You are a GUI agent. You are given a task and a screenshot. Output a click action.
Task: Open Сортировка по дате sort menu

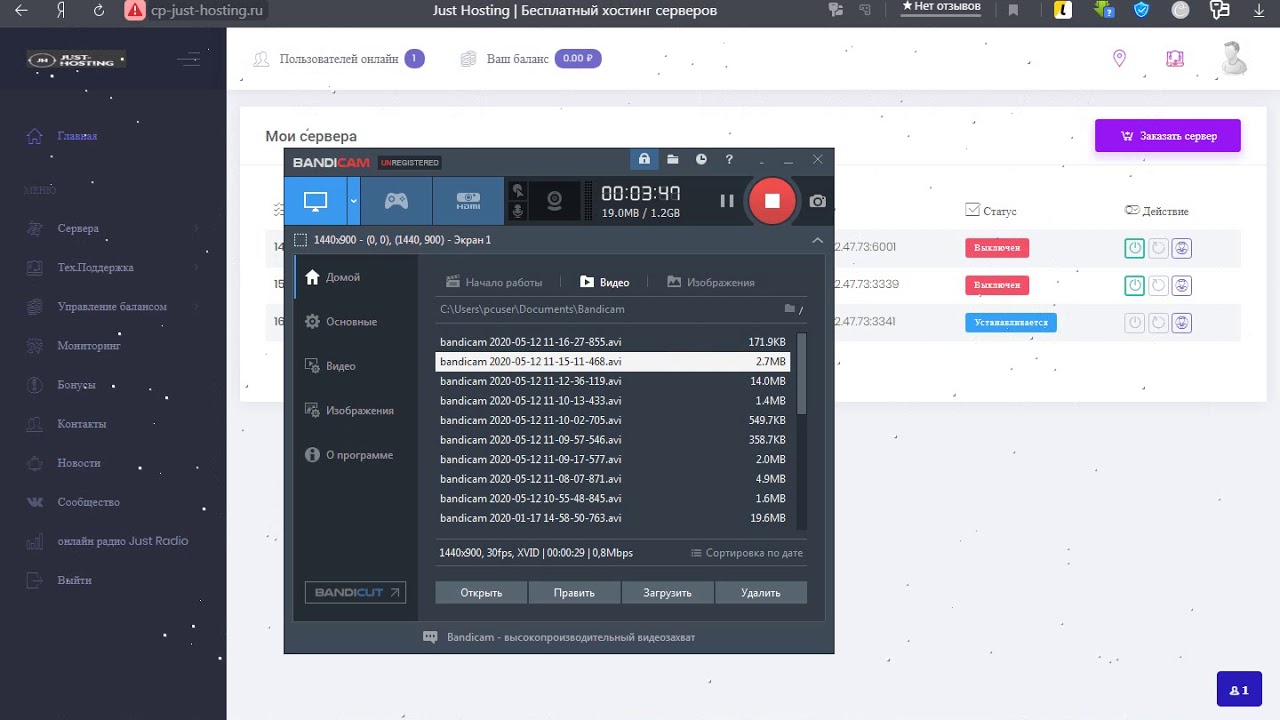(x=747, y=553)
